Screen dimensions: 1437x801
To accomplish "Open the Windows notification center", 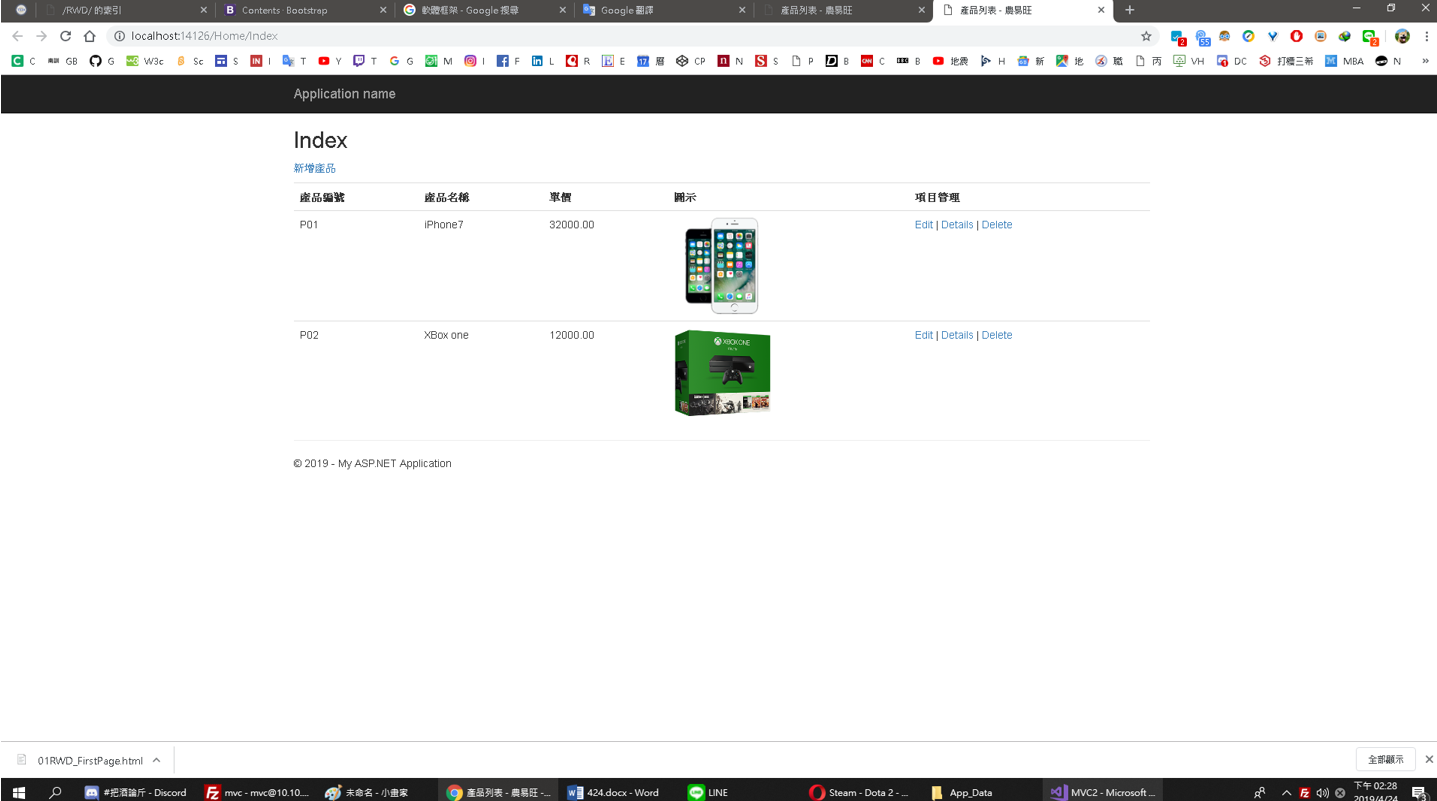I will [x=1418, y=792].
